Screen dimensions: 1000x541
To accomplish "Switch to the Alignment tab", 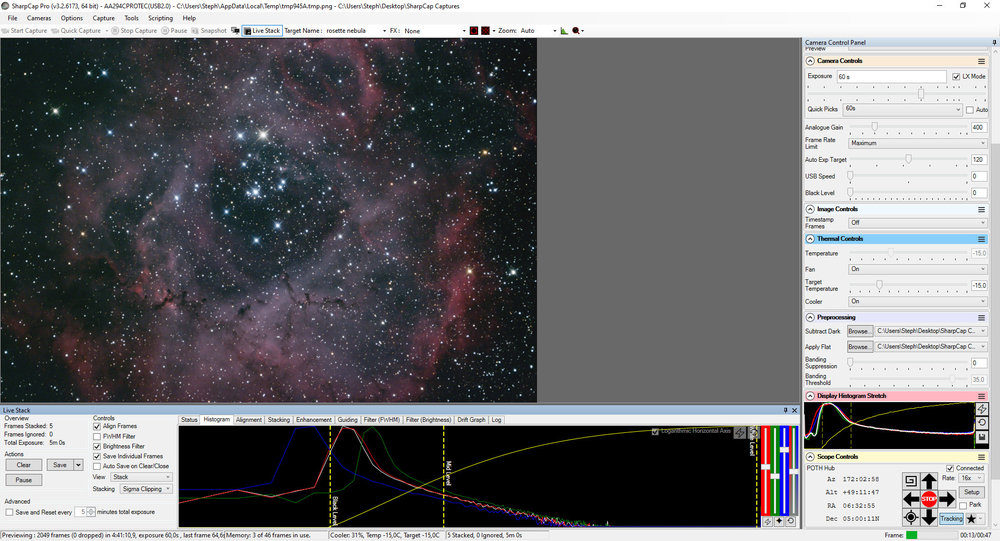I will pyautogui.click(x=249, y=420).
